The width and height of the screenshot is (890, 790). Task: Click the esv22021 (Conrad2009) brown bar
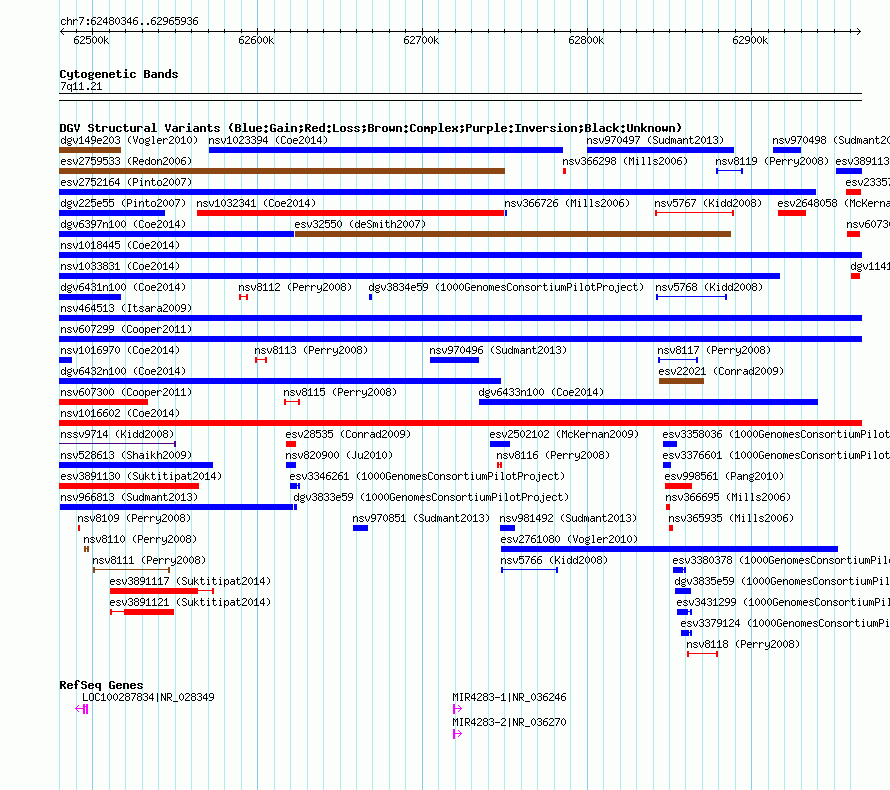click(x=681, y=381)
